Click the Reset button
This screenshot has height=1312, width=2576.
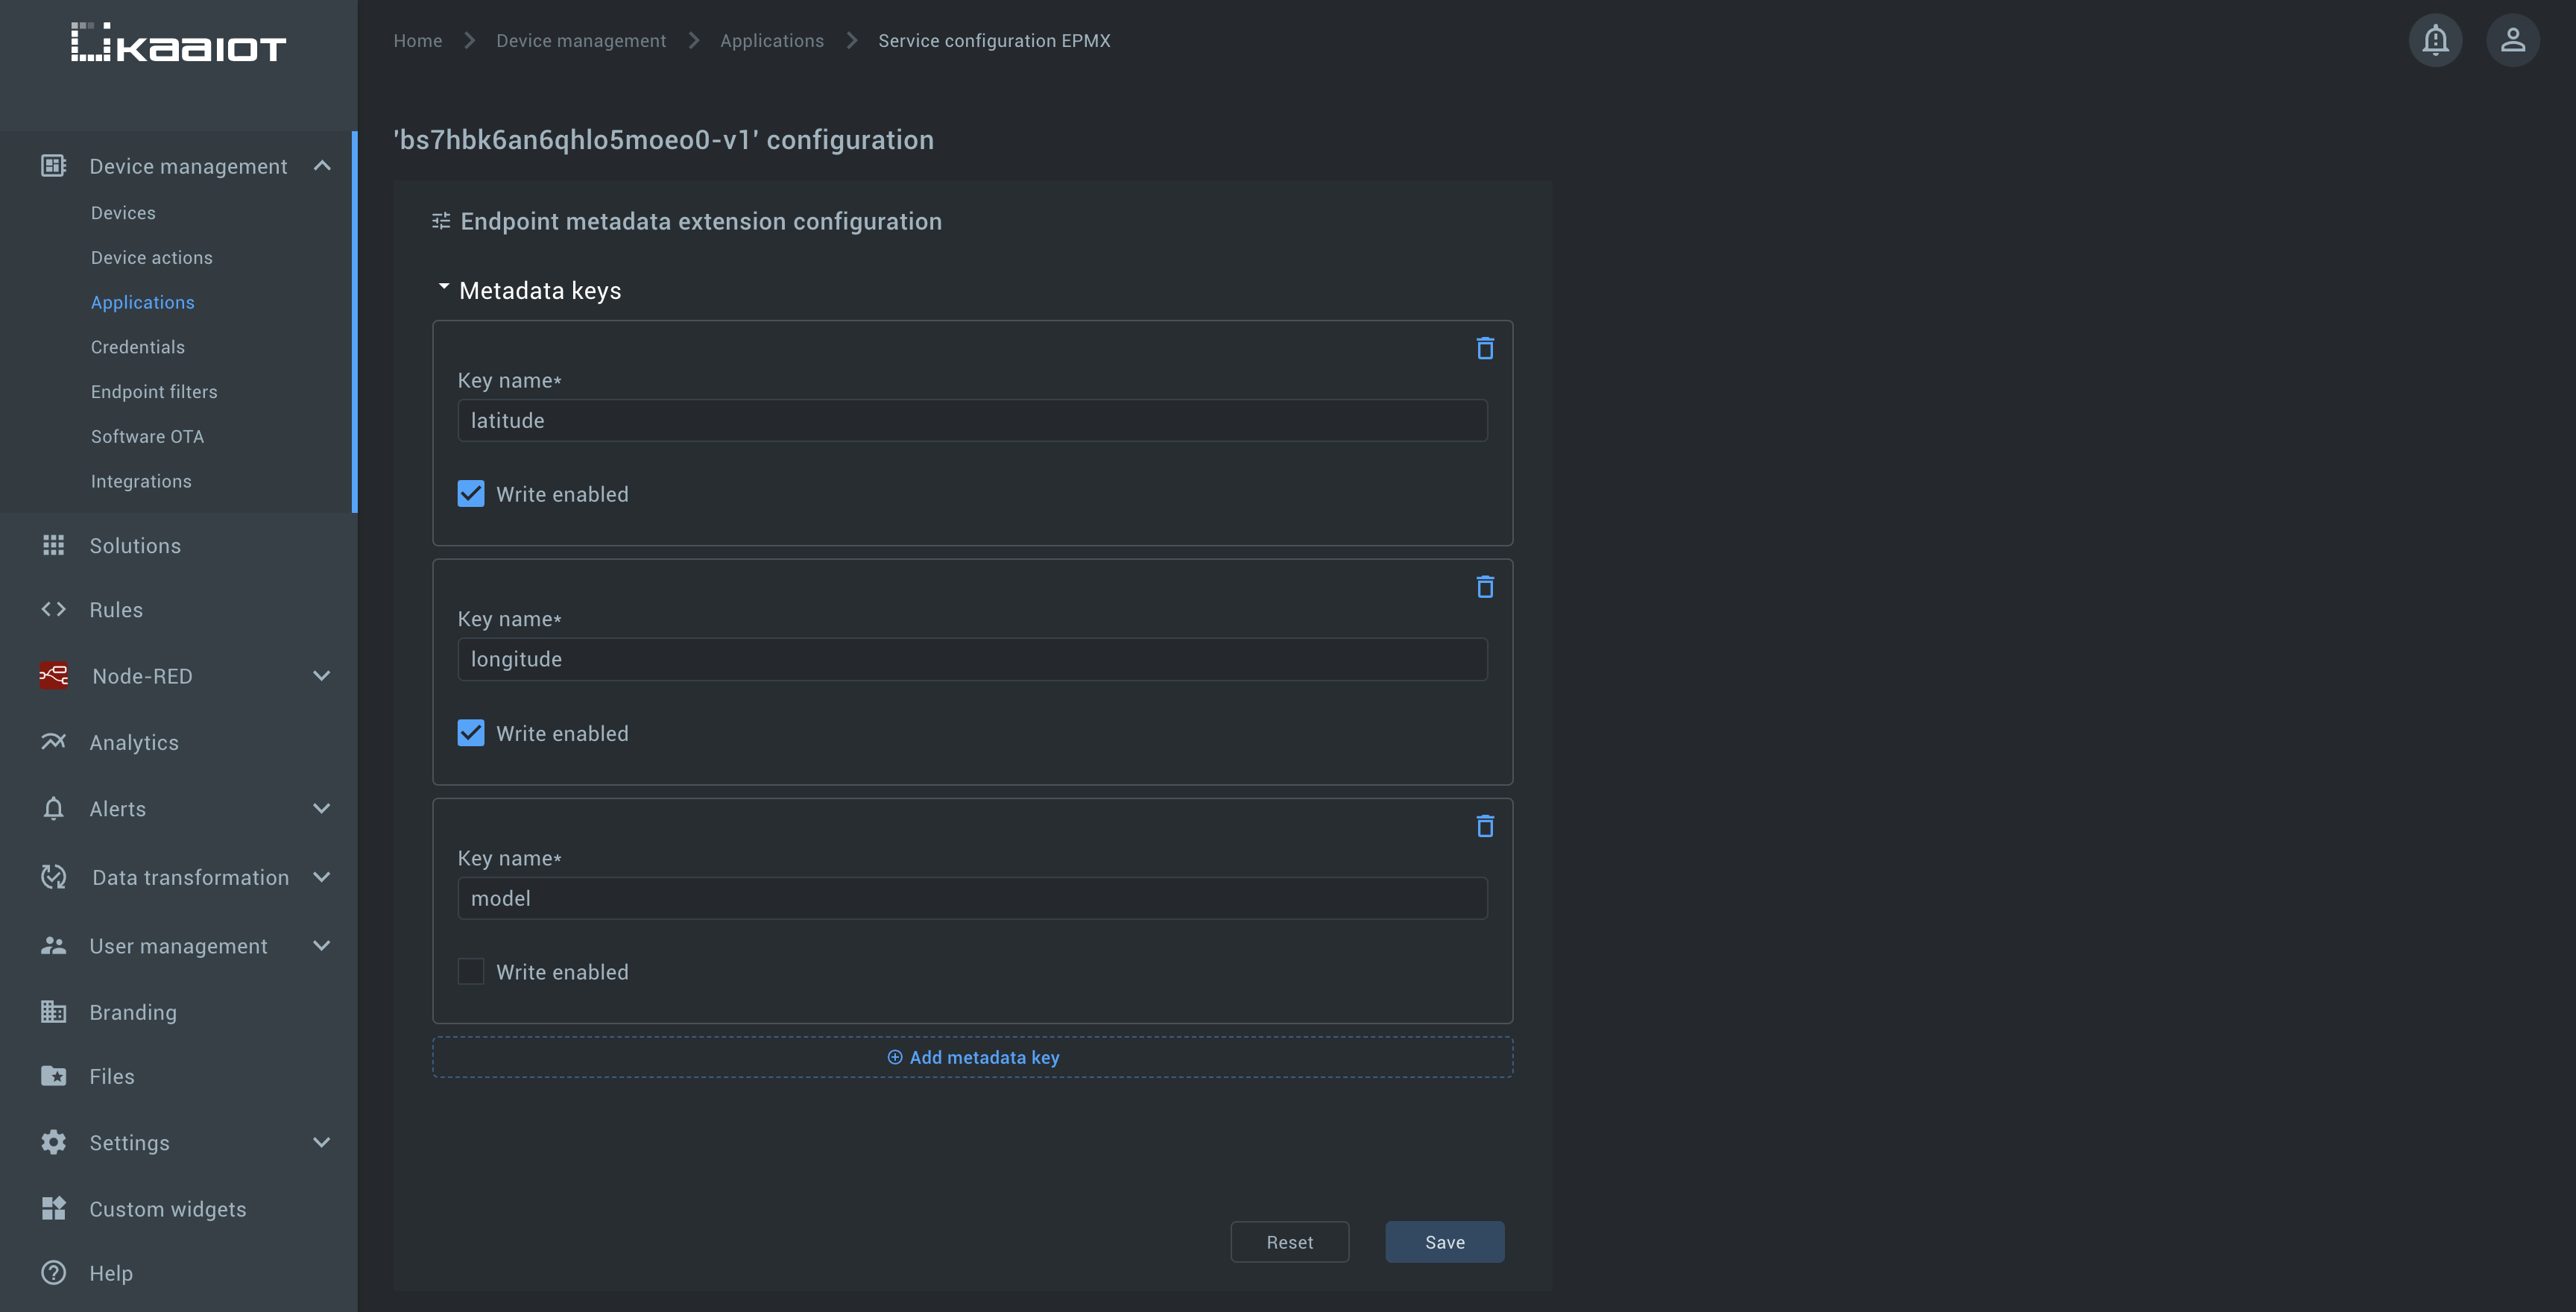pyautogui.click(x=1289, y=1241)
